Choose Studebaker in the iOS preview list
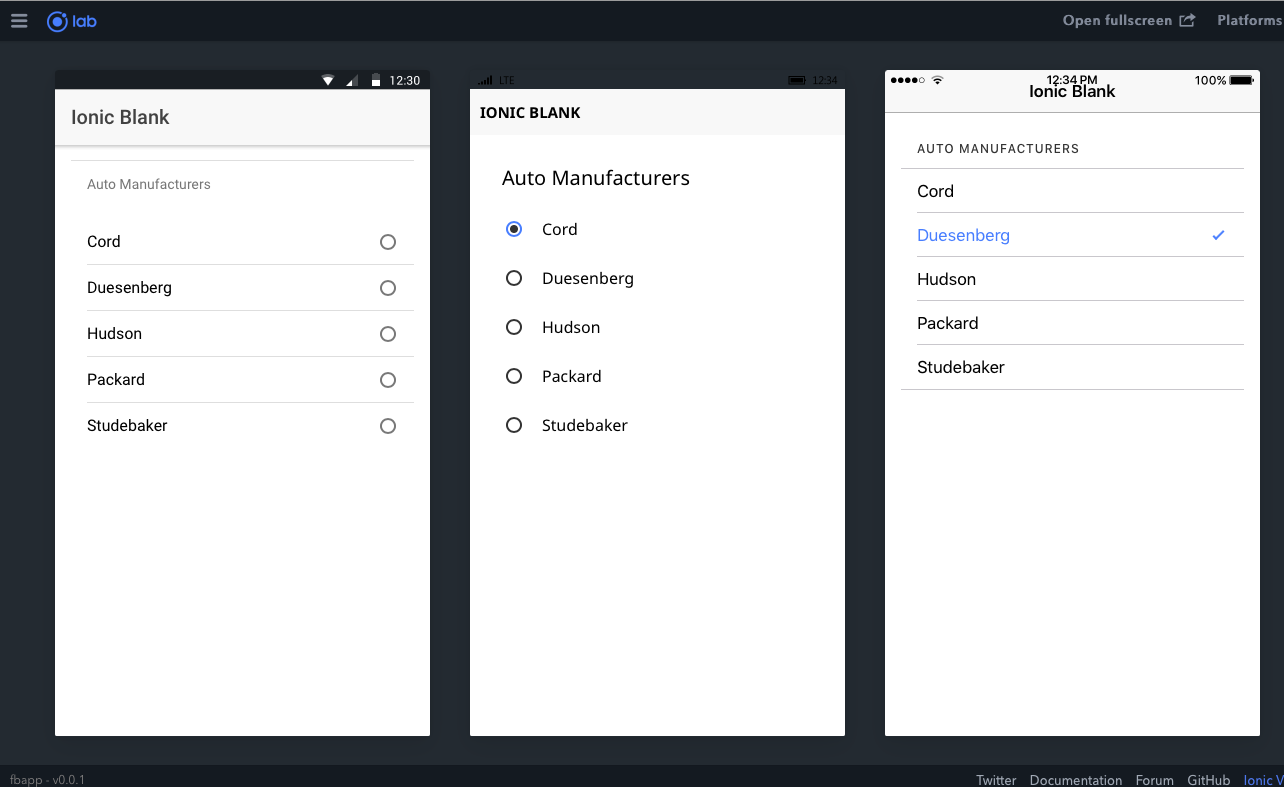This screenshot has width=1284, height=787. pyautogui.click(x=1072, y=367)
